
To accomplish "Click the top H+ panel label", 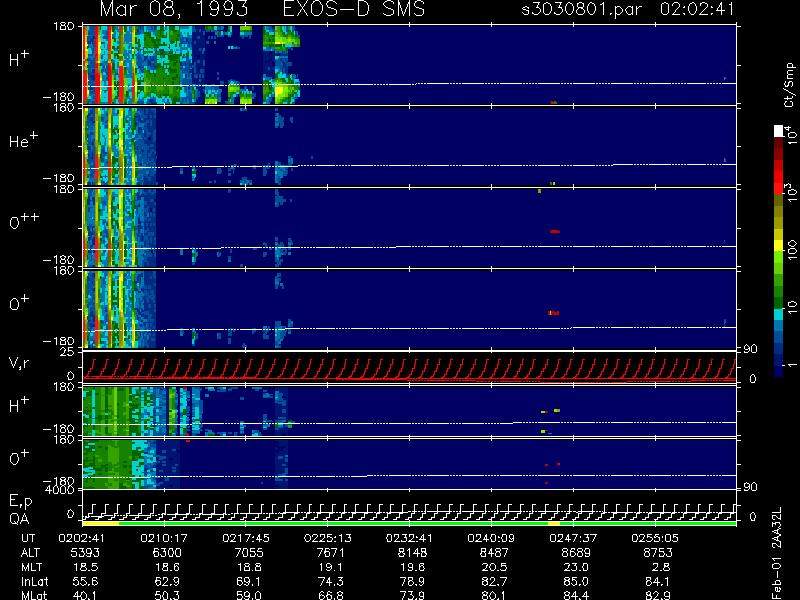I will (19, 59).
